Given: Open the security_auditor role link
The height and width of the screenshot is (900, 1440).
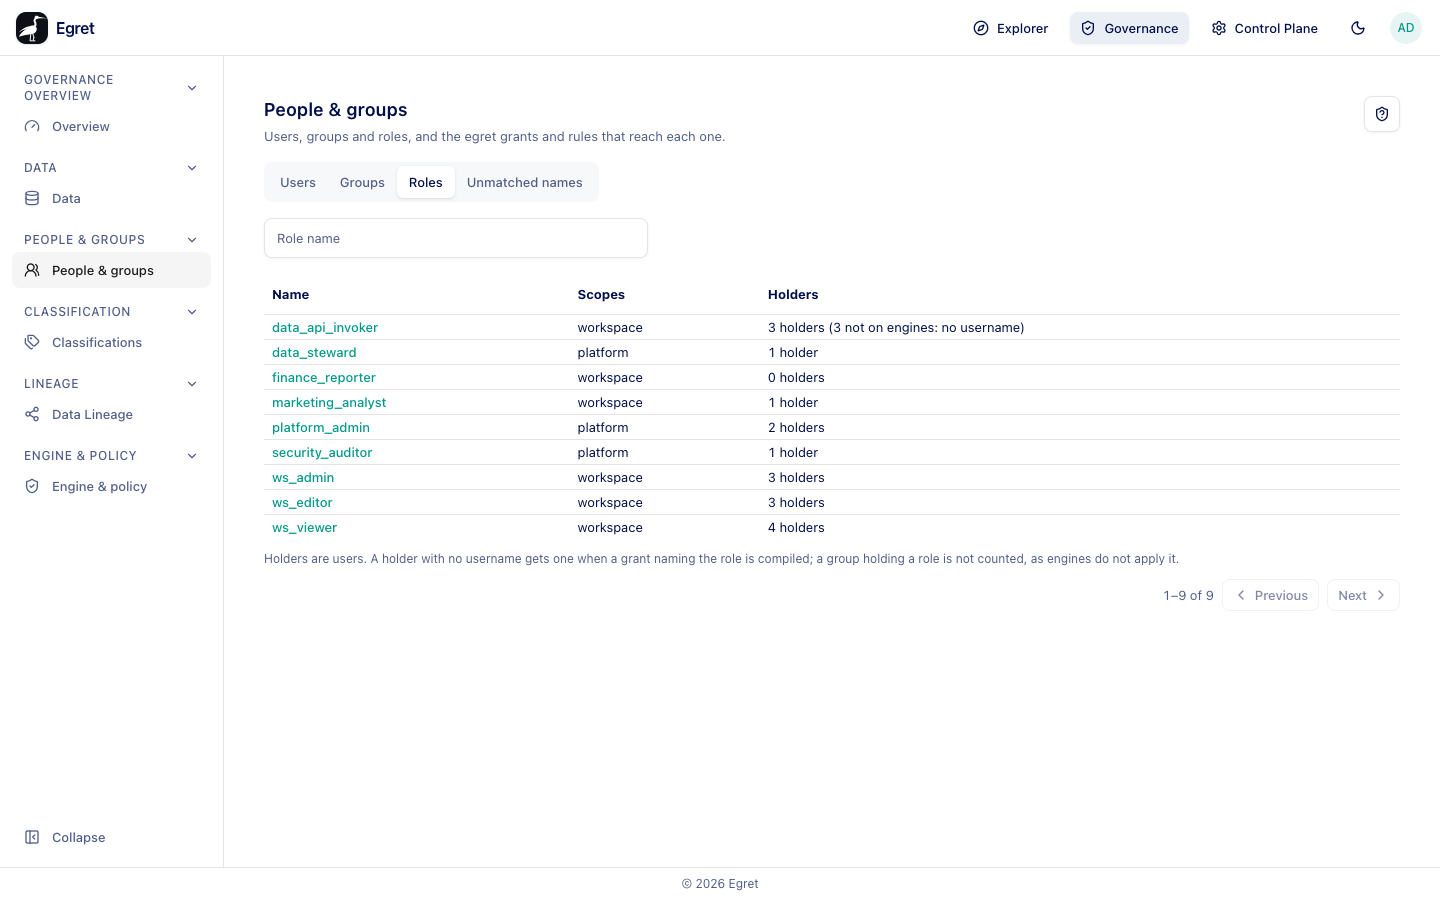Looking at the screenshot, I should tap(322, 453).
